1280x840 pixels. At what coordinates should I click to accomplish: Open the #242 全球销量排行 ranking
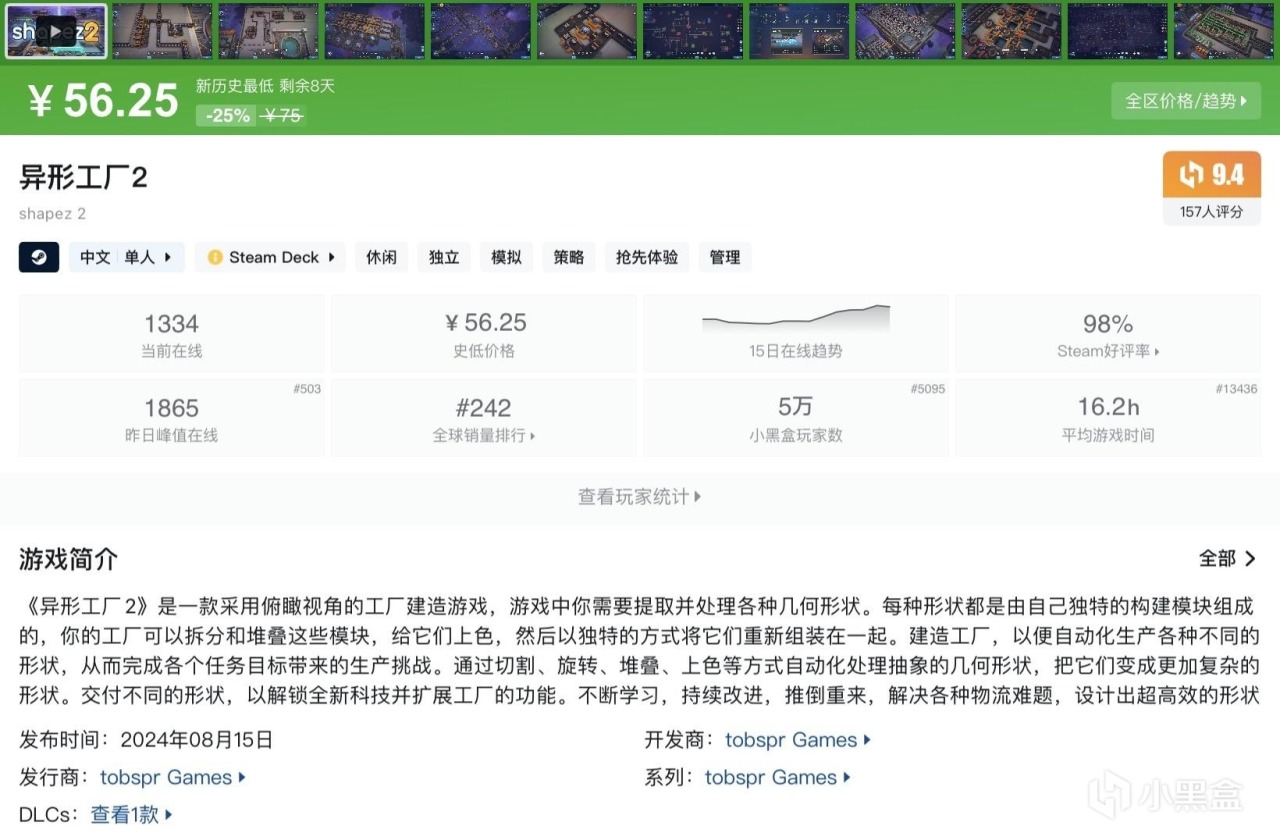tap(484, 418)
